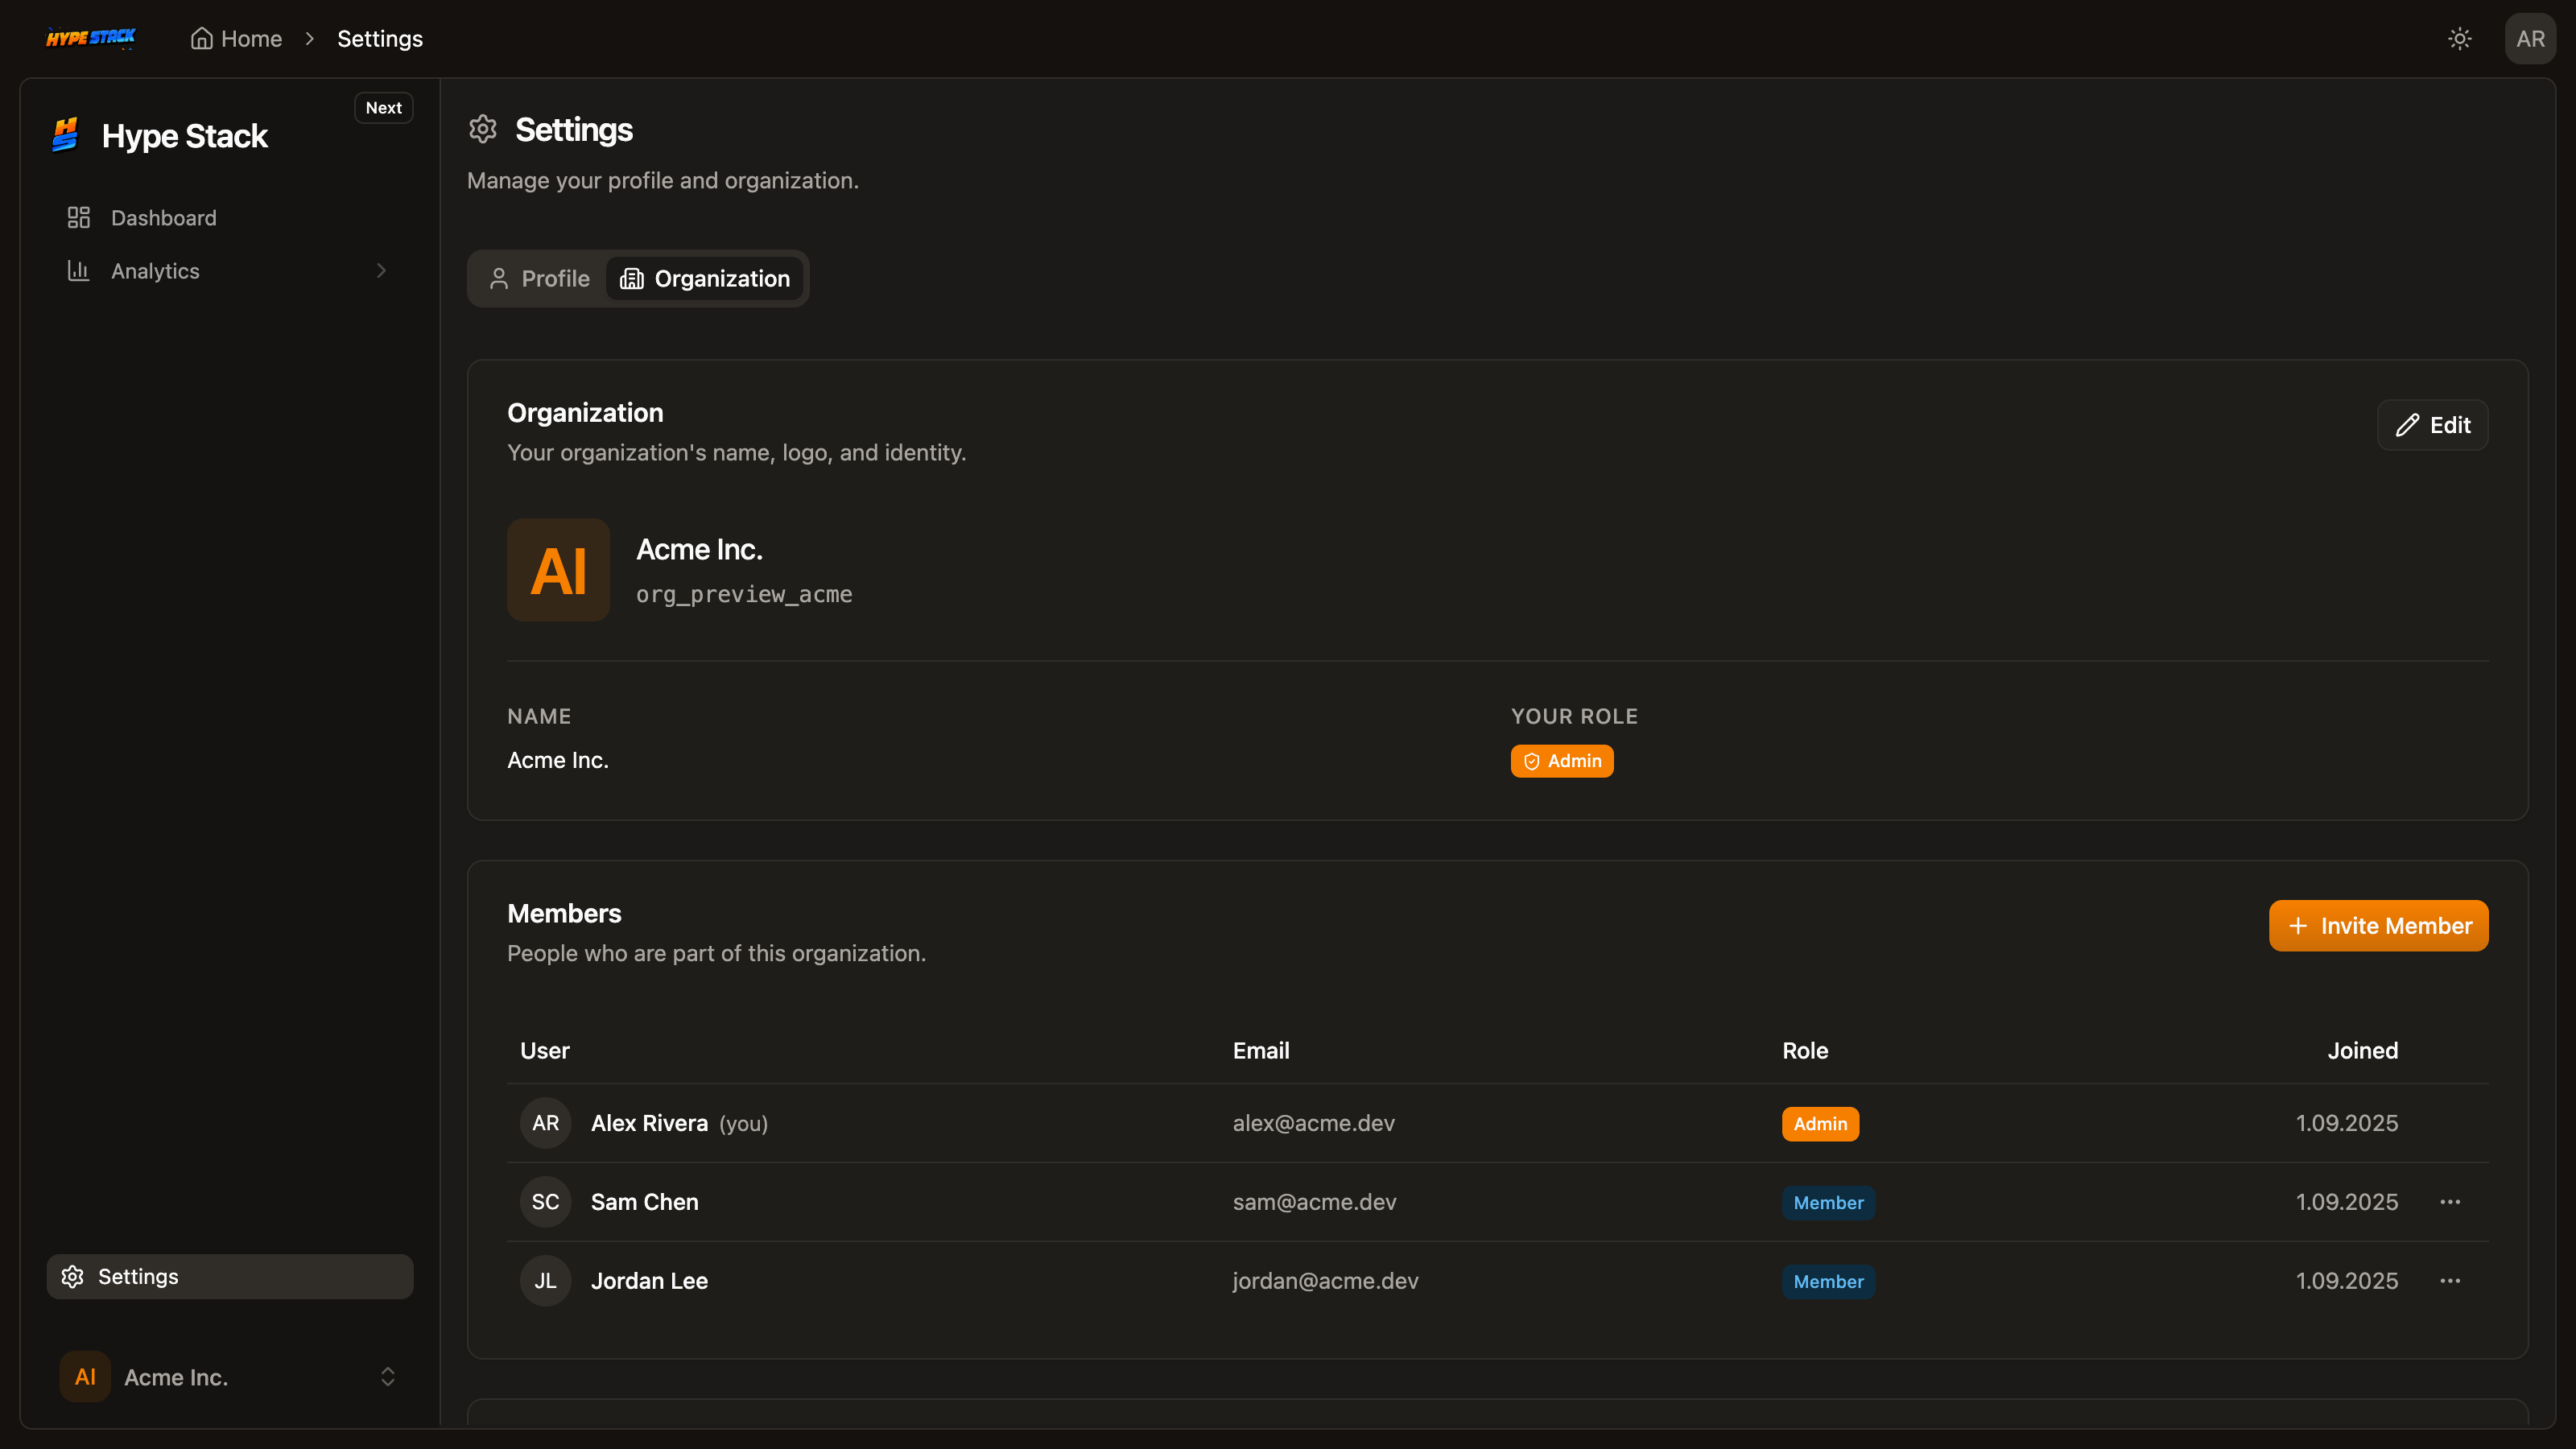Click the Edit organization button
Image resolution: width=2576 pixels, height=1449 pixels.
(2432, 425)
